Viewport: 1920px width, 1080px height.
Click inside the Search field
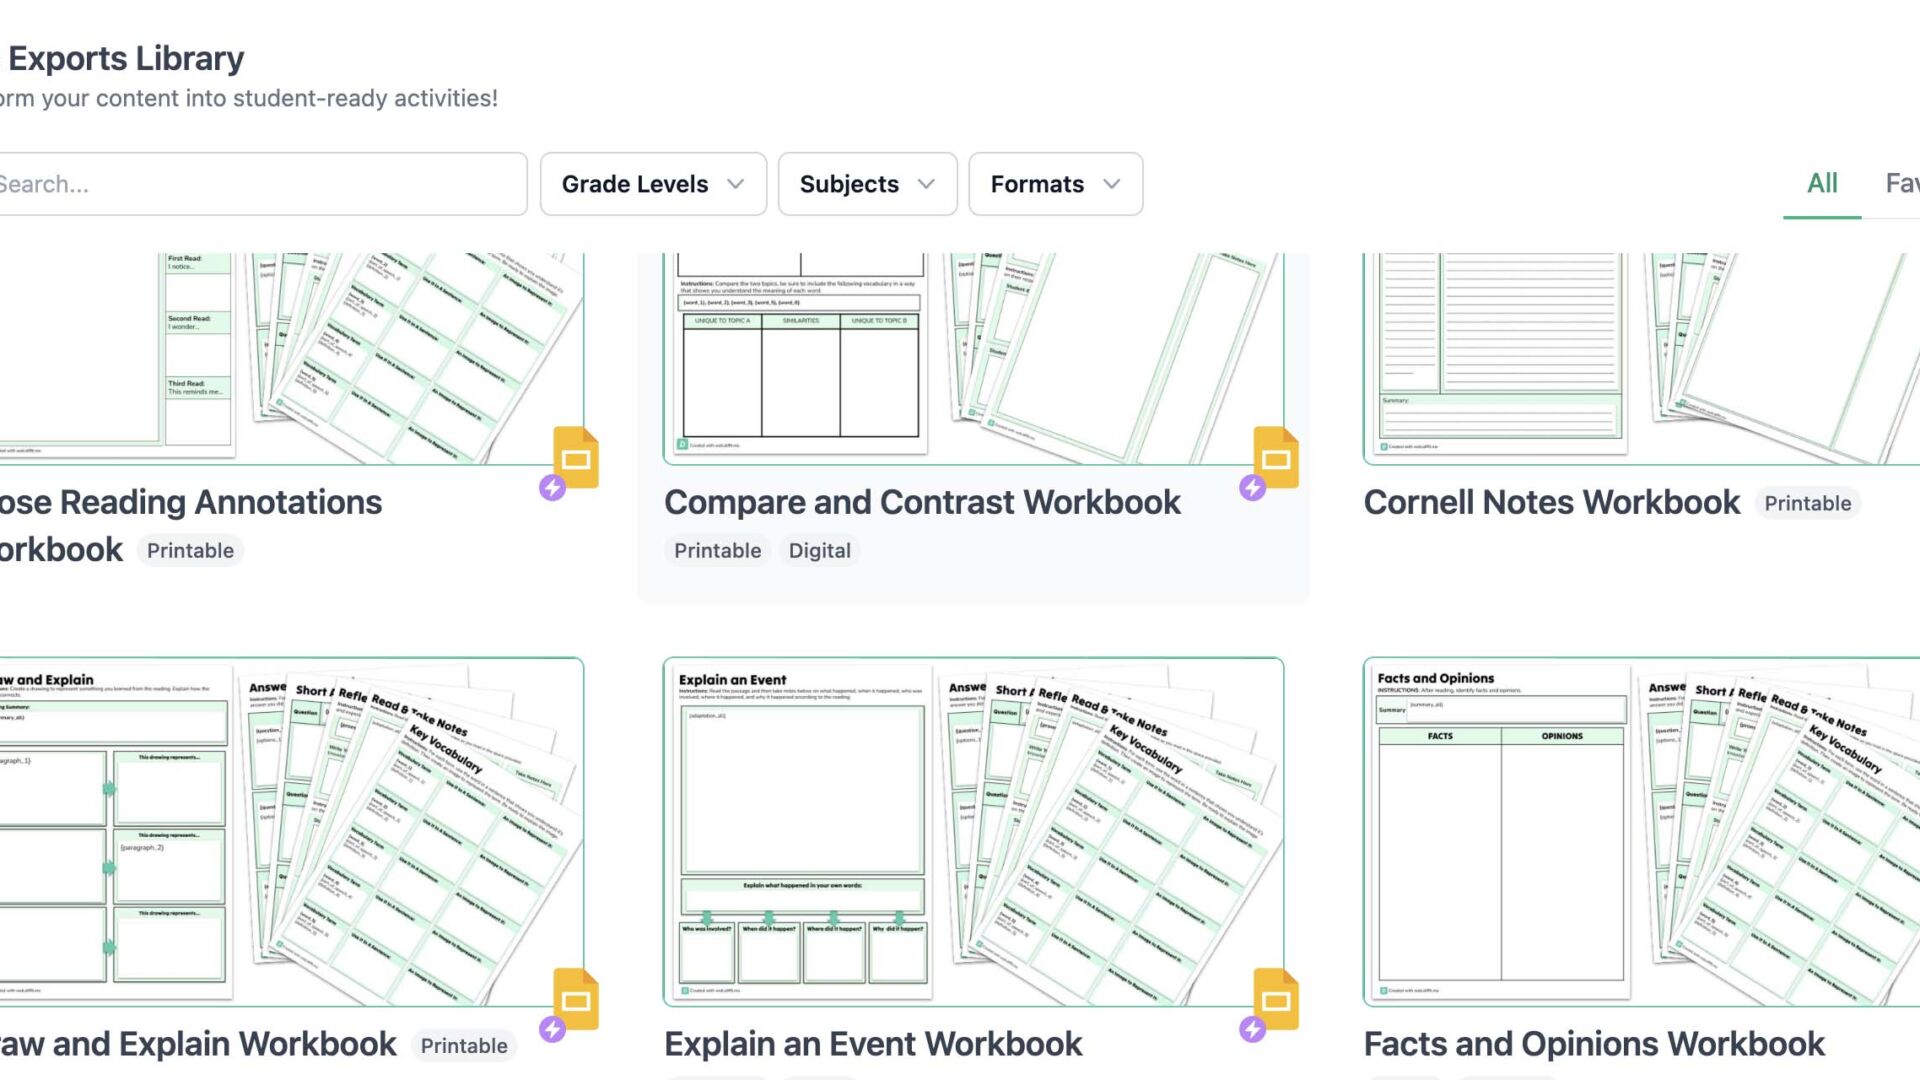tap(260, 184)
